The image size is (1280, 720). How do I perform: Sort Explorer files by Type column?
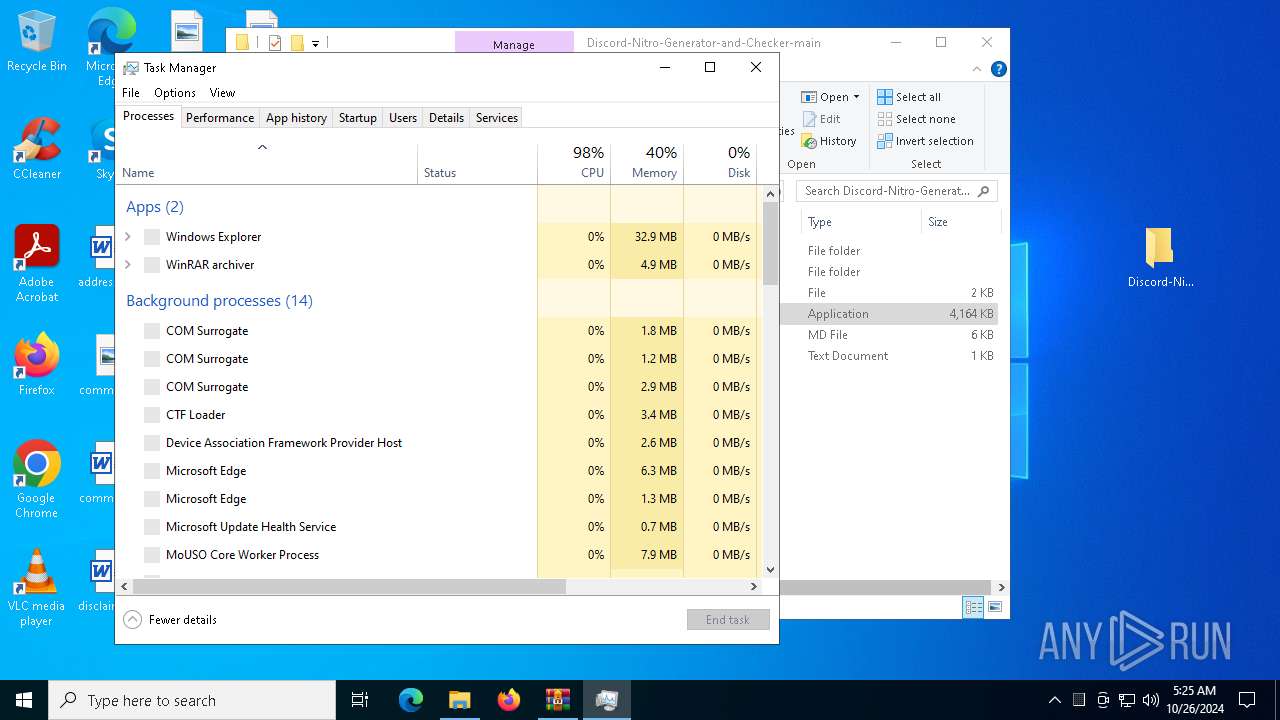tap(860, 222)
